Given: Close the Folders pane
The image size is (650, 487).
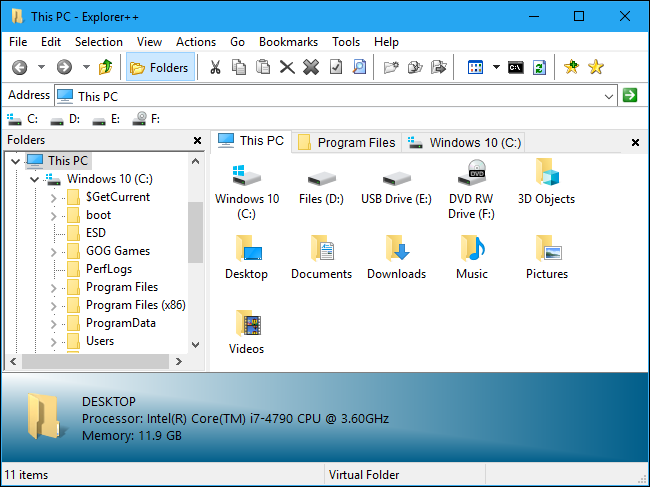Looking at the screenshot, I should 197,141.
